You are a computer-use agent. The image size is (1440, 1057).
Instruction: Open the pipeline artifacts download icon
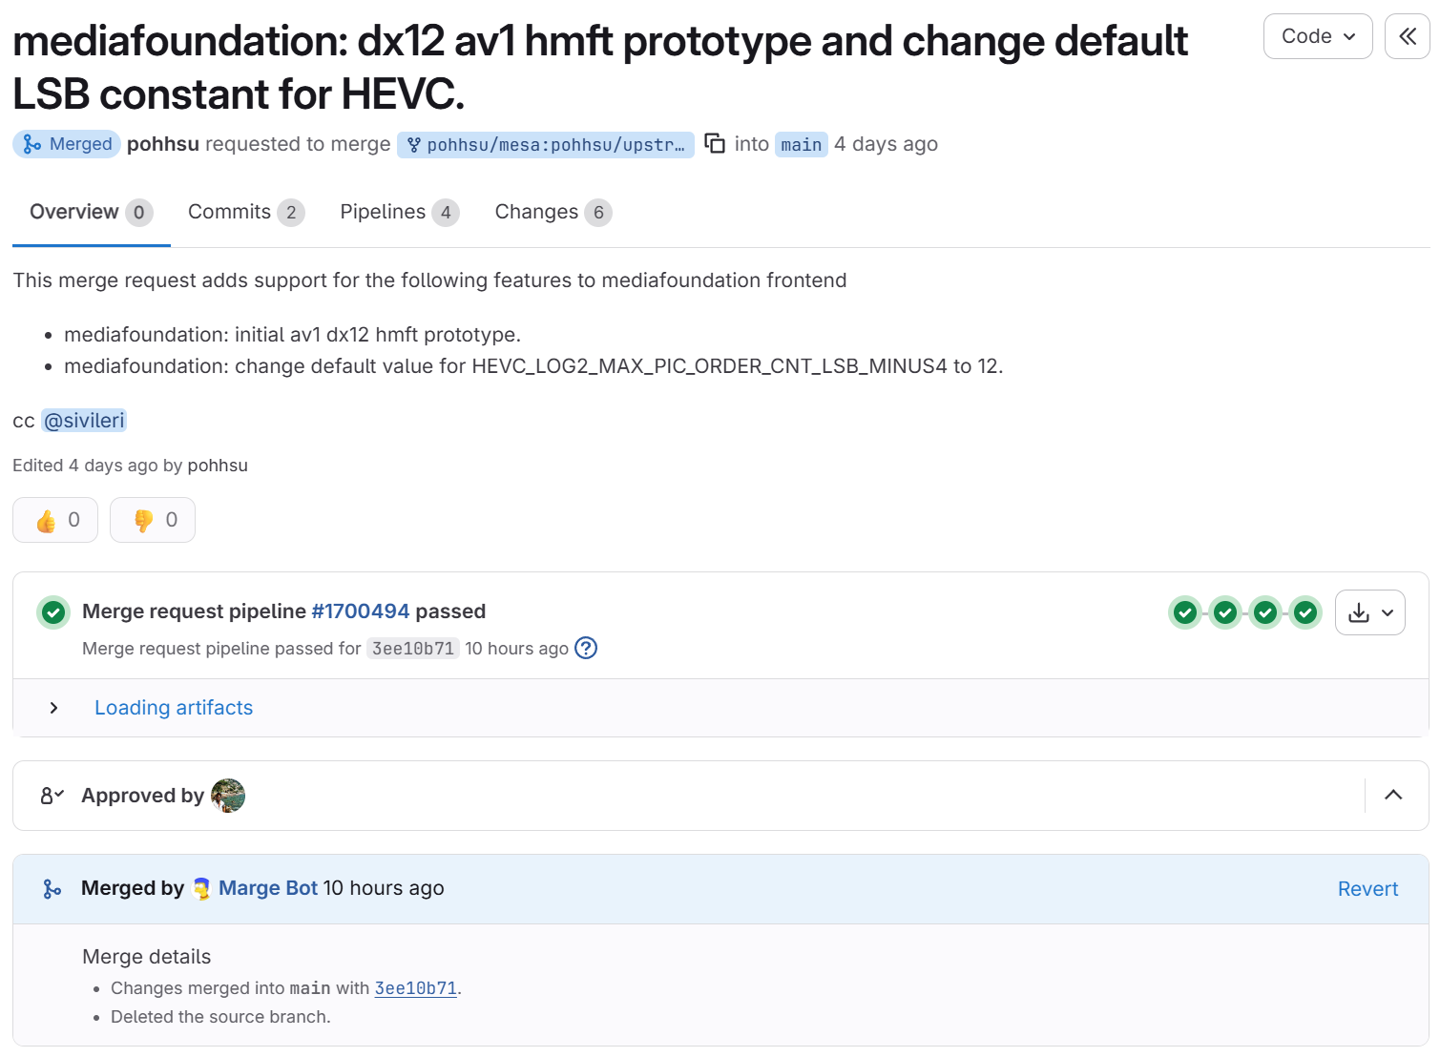click(x=1370, y=613)
